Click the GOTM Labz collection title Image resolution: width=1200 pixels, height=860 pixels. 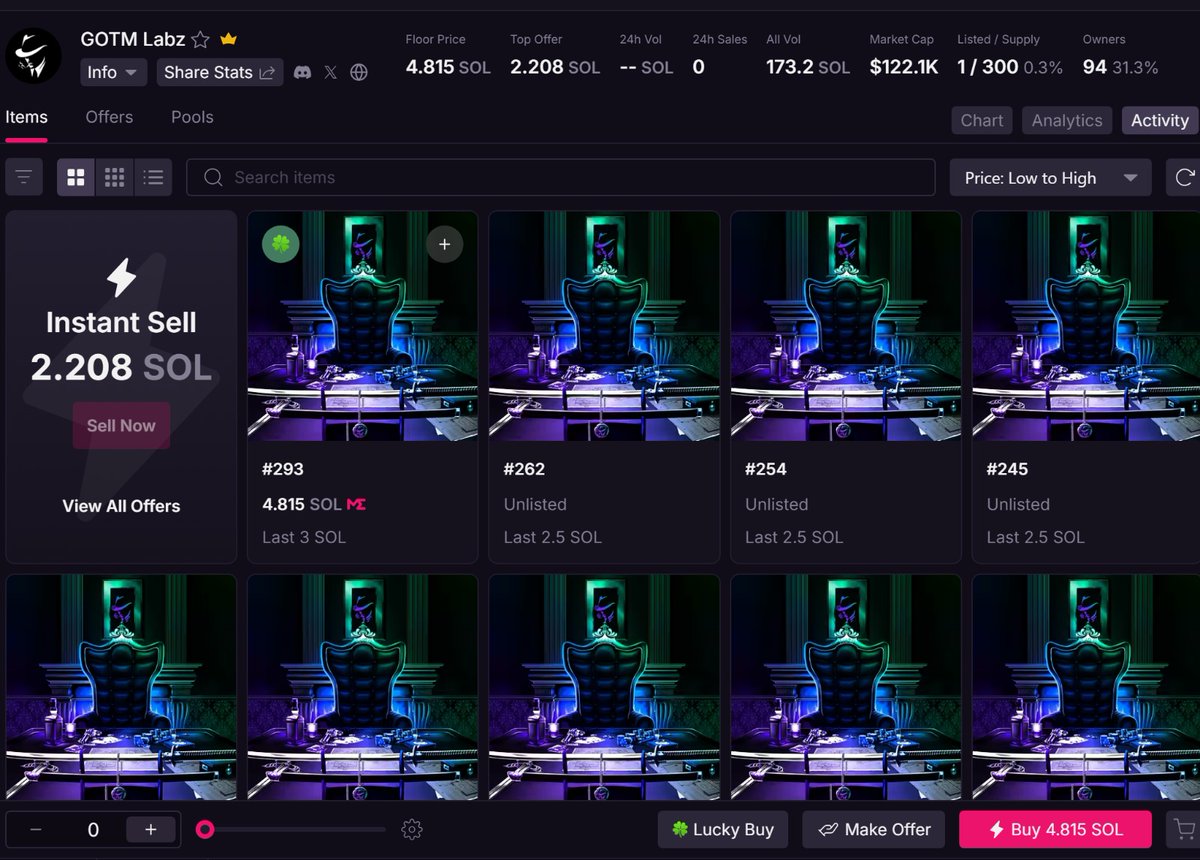[133, 39]
